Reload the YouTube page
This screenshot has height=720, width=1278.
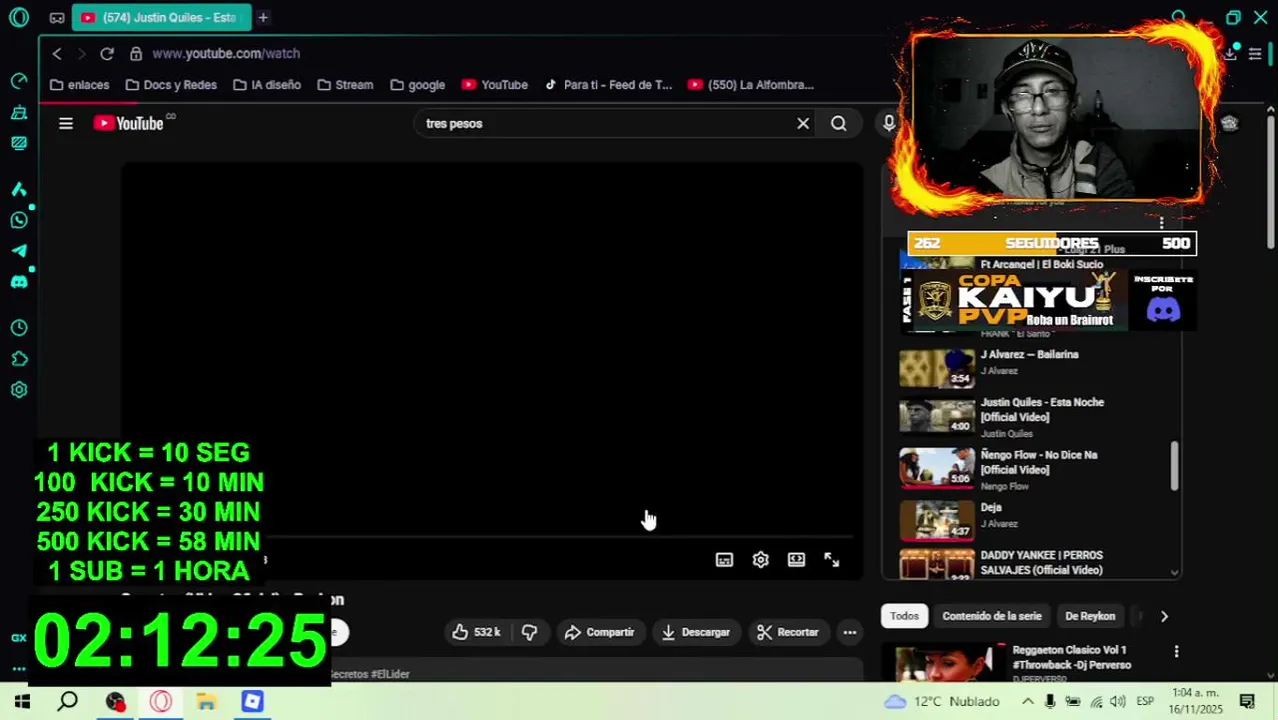[x=107, y=53]
